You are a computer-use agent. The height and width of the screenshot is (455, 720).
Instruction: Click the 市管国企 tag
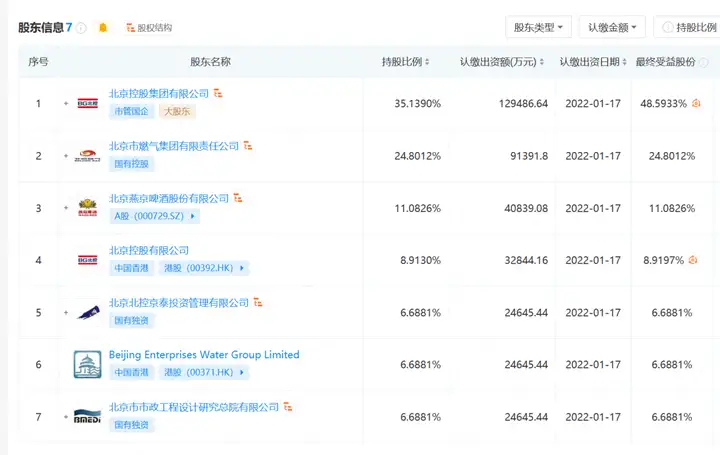click(131, 111)
